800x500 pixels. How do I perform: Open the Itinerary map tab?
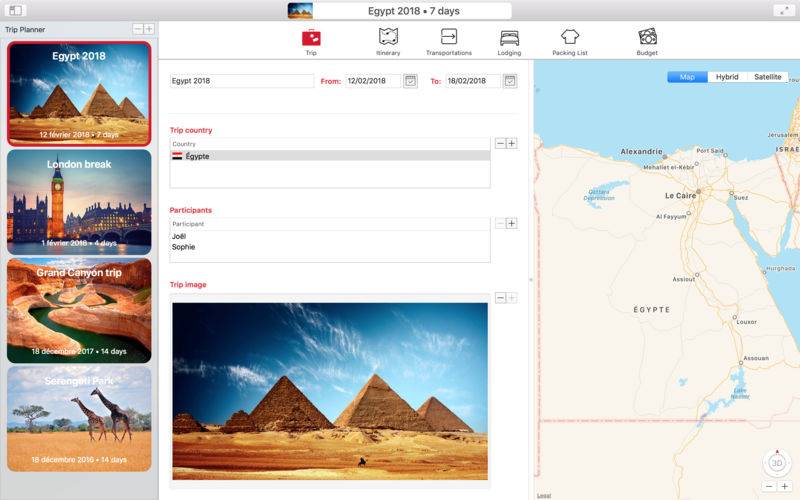(x=388, y=42)
